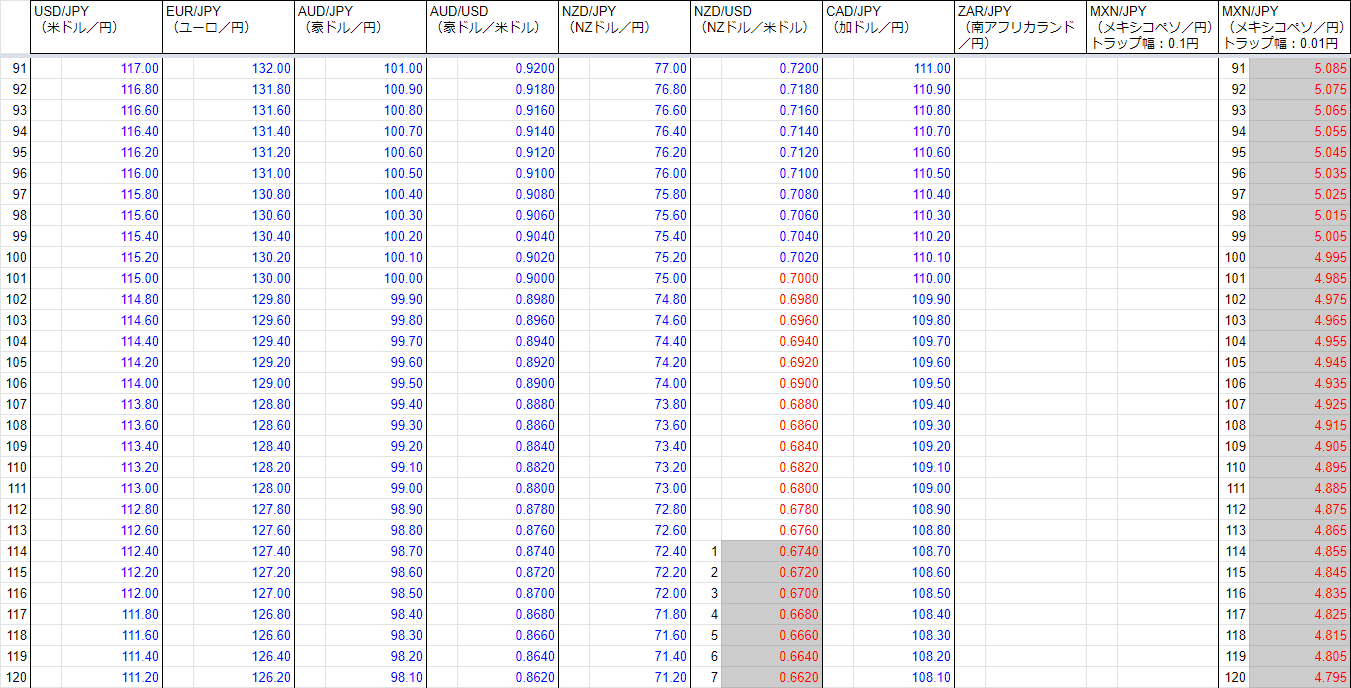The width and height of the screenshot is (1351, 688).
Task: Select AUD/USD cell 0.8620 in row 120
Action: pos(506,677)
